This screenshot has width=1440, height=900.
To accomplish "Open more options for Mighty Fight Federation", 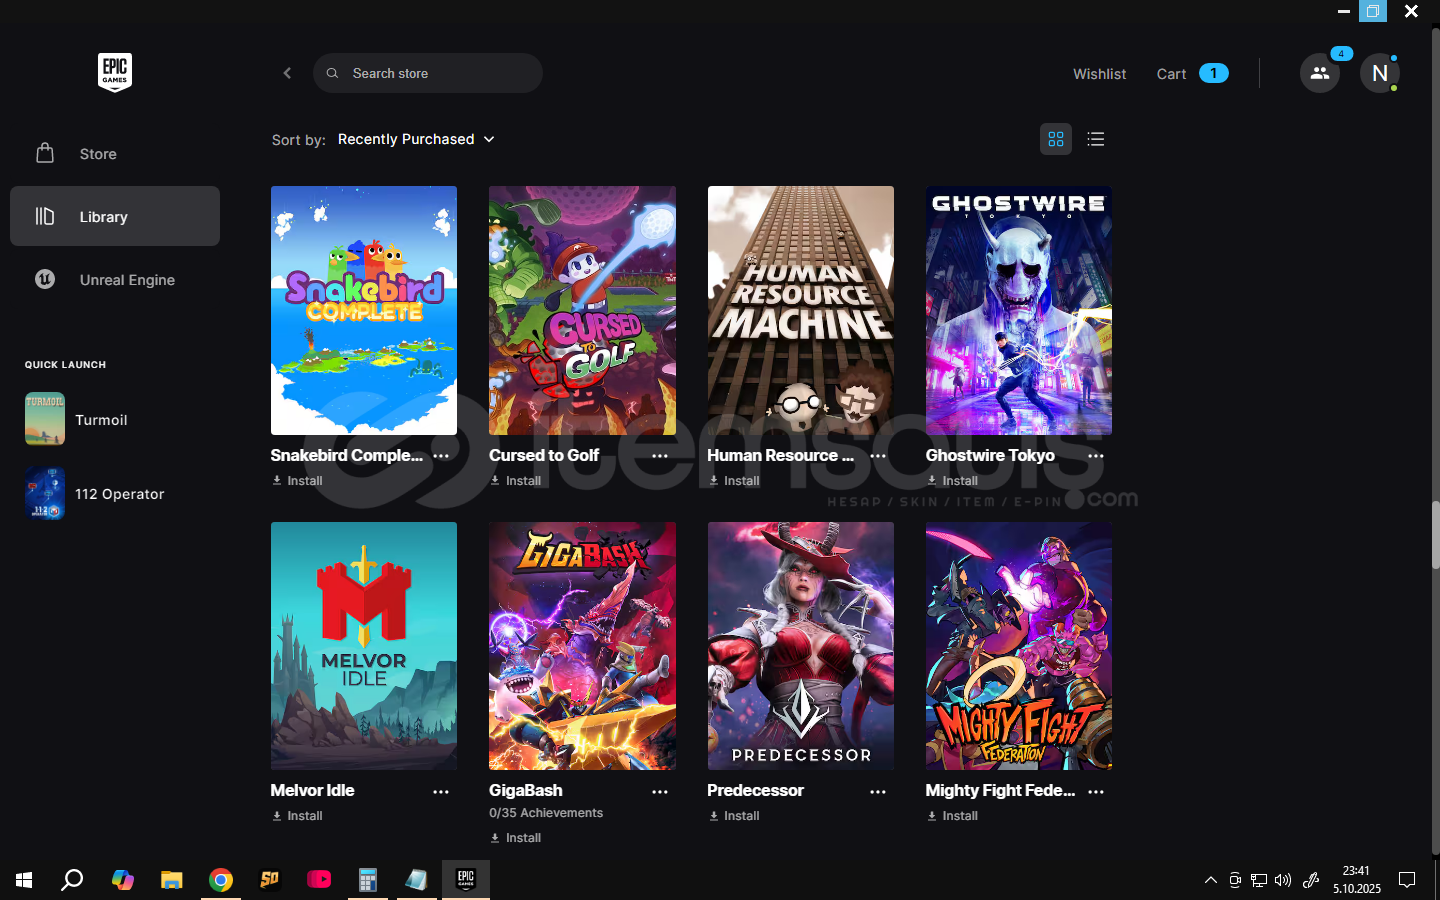I will click(x=1096, y=792).
